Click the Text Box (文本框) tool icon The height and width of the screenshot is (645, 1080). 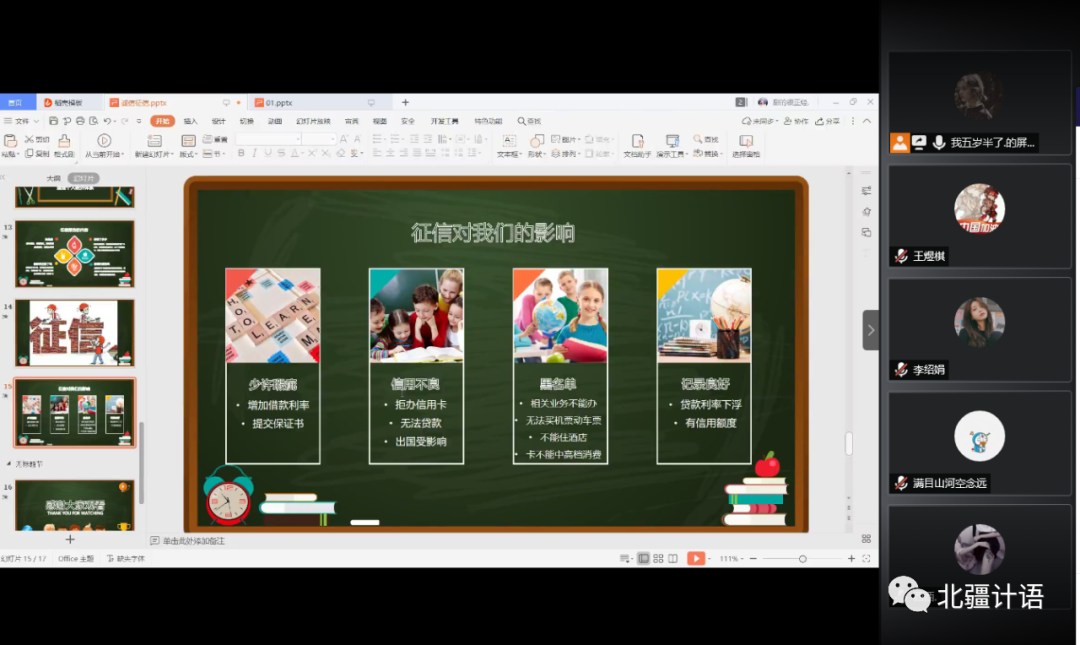509,141
